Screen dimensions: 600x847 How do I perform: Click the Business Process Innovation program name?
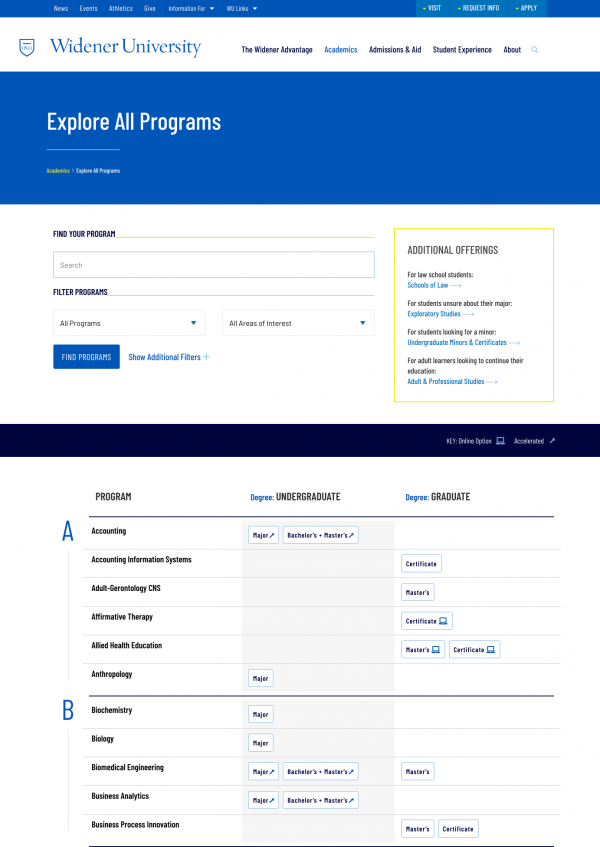[x=135, y=825]
